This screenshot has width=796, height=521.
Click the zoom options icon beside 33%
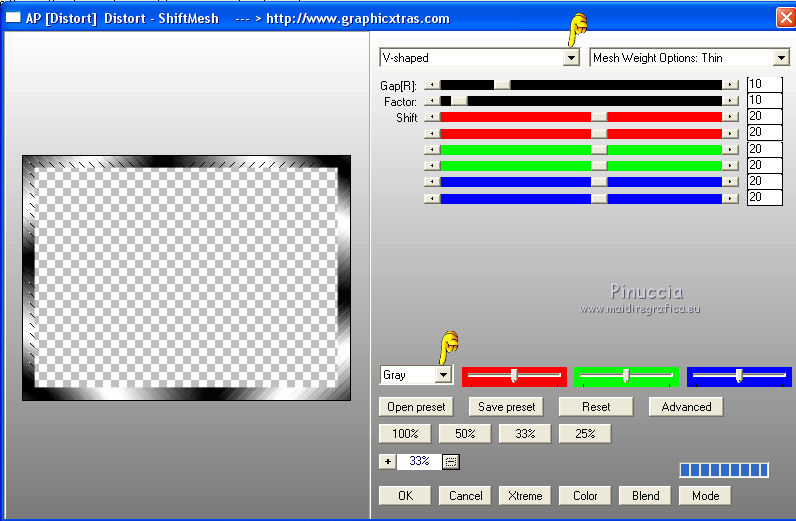click(x=451, y=462)
